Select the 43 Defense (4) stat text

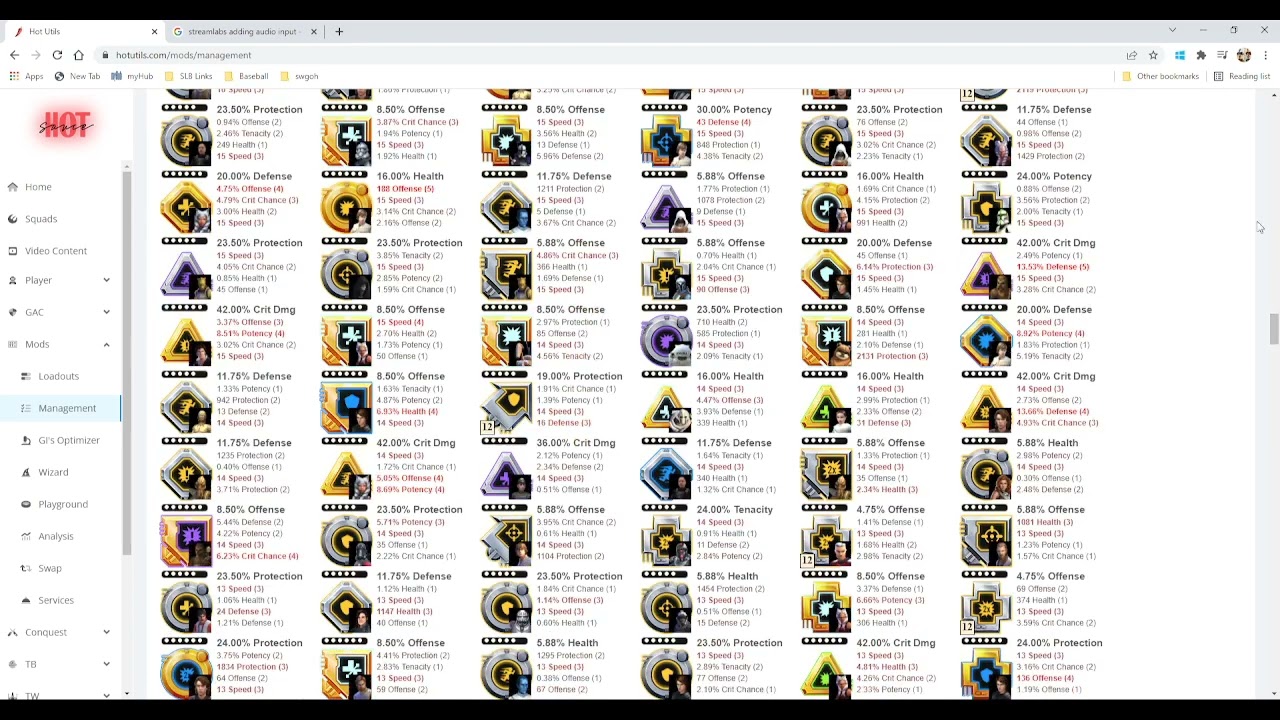pos(723,122)
